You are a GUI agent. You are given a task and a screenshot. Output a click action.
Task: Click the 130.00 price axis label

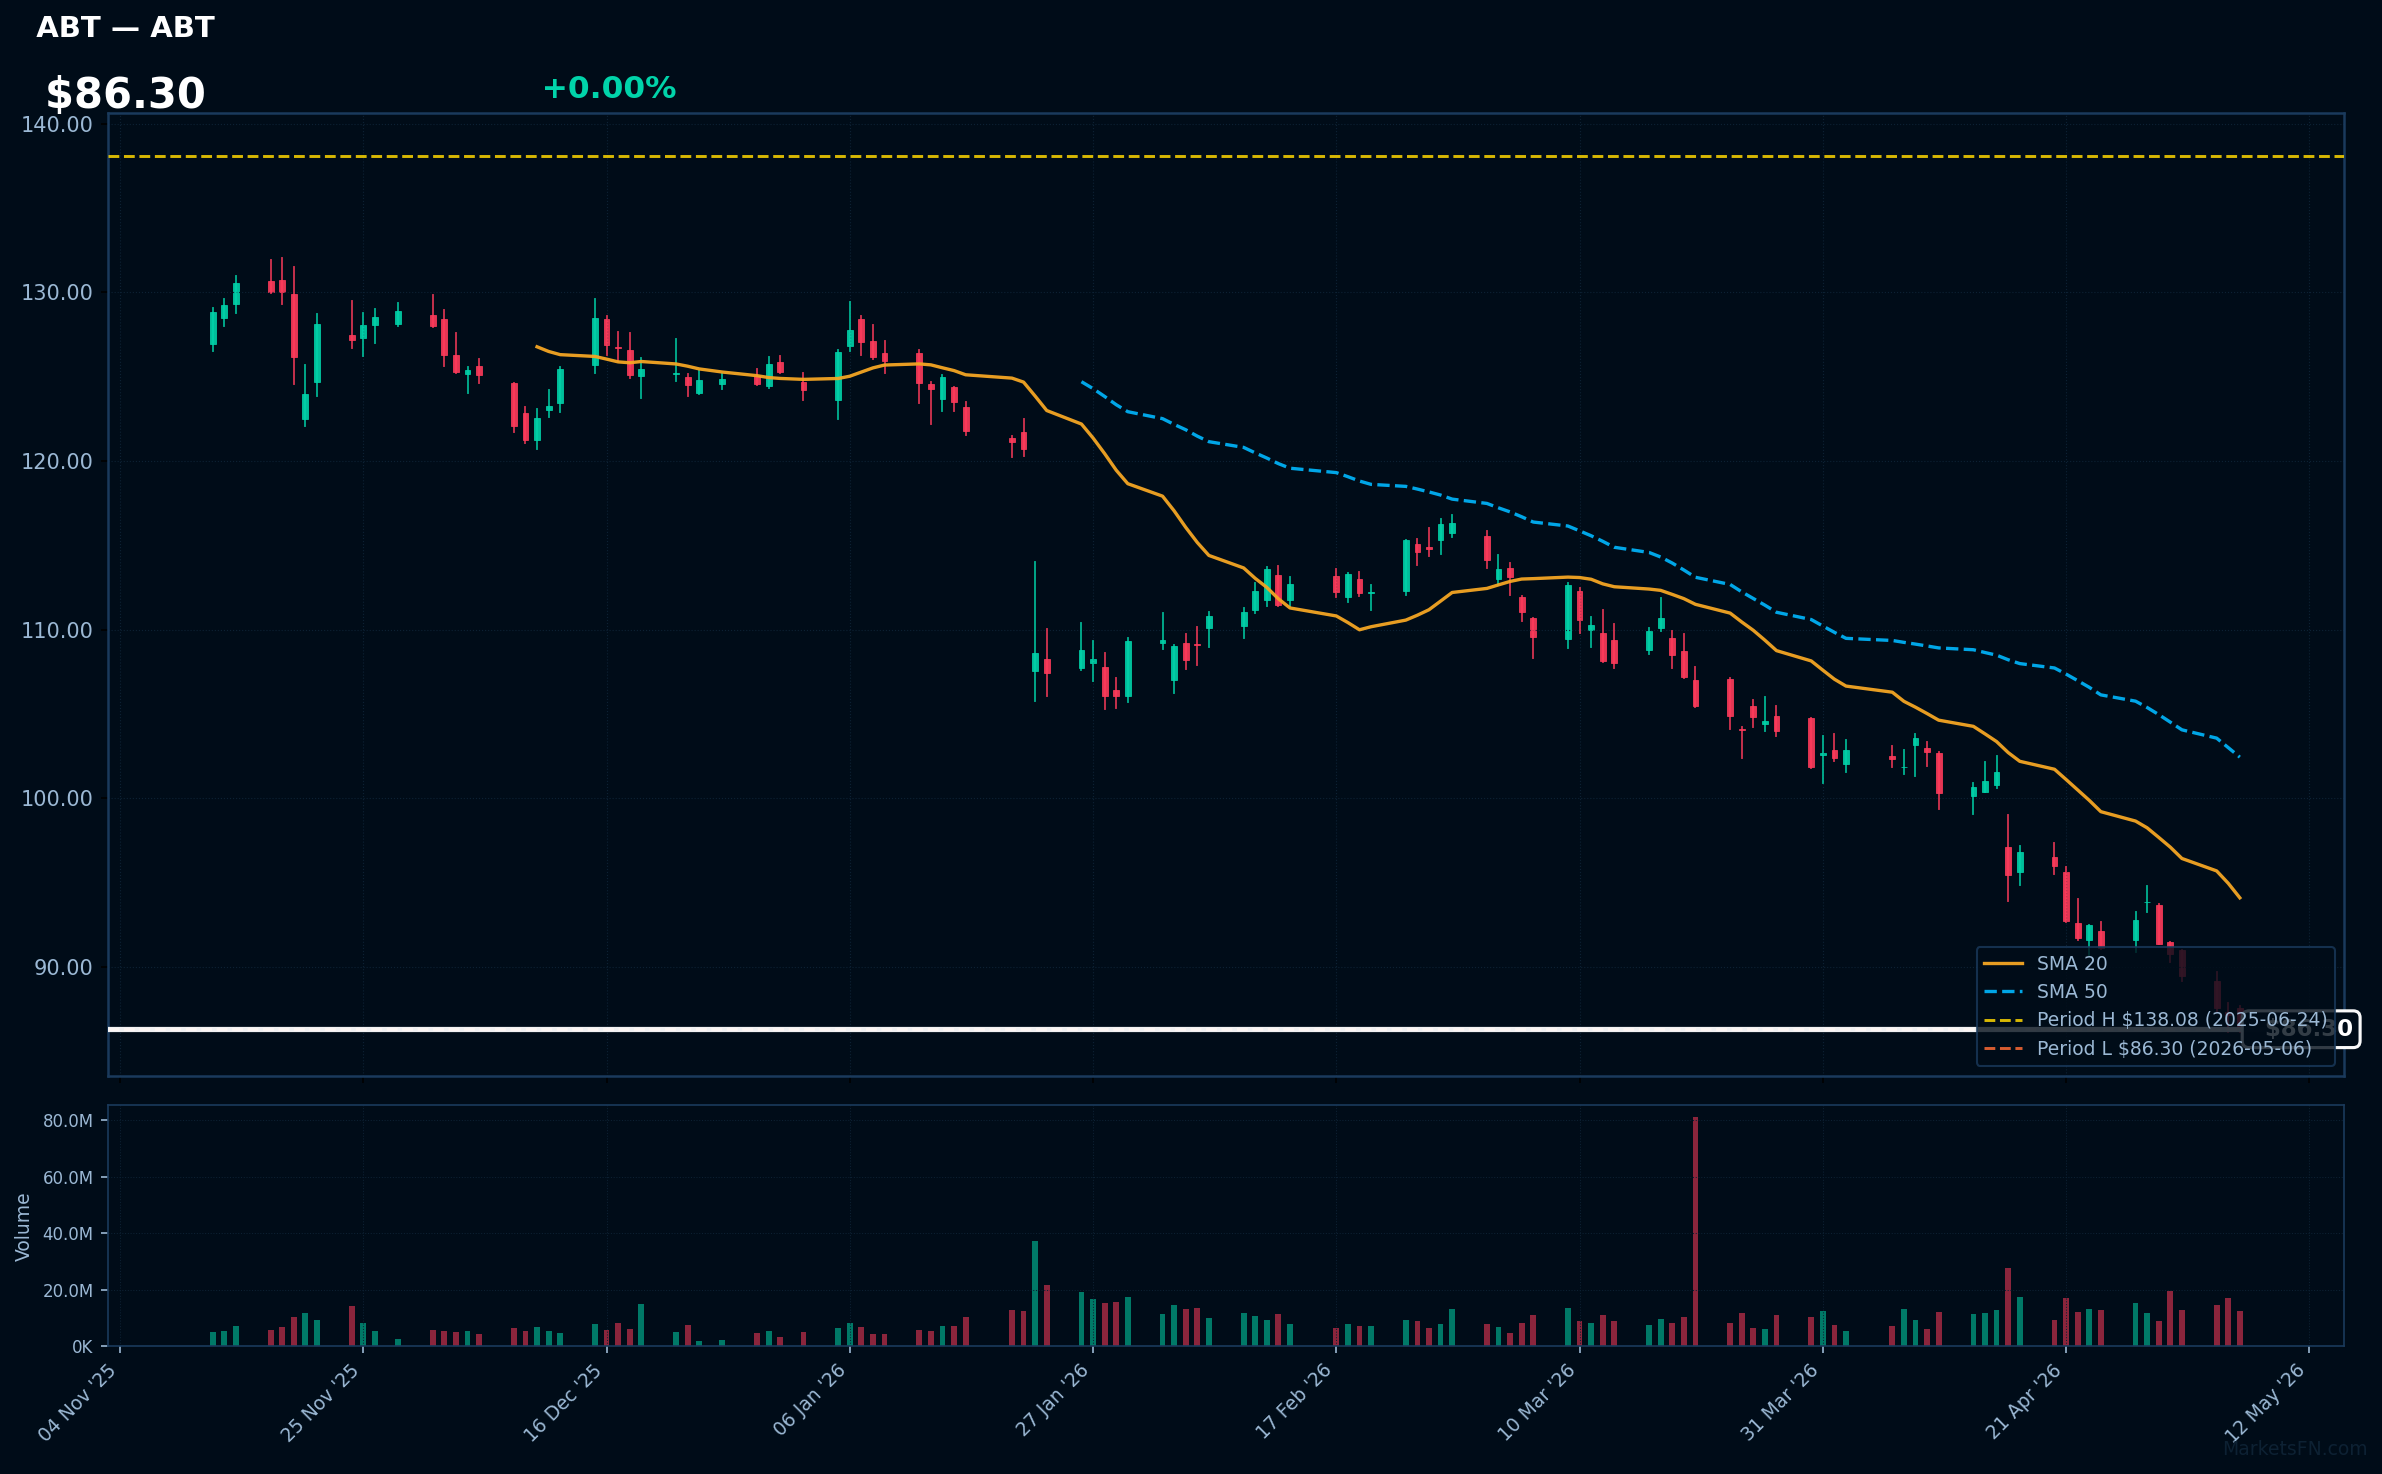(57, 293)
